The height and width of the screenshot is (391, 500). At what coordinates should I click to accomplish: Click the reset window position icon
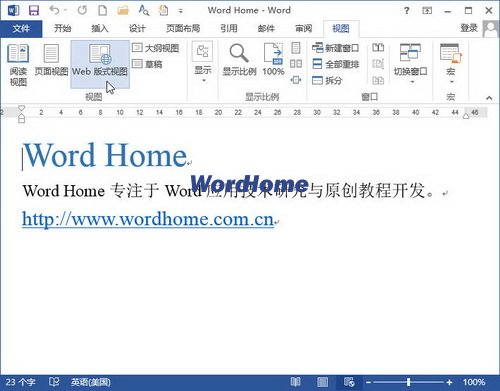pyautogui.click(x=378, y=80)
